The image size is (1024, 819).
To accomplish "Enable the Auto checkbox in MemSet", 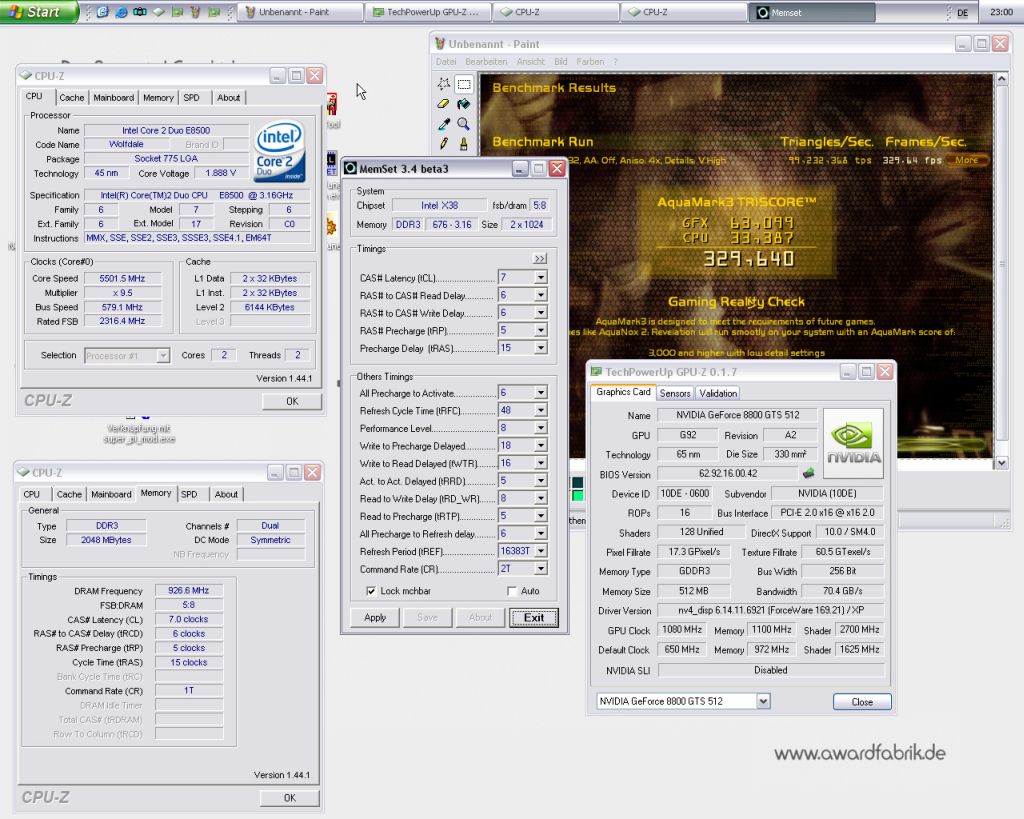I will 512,590.
